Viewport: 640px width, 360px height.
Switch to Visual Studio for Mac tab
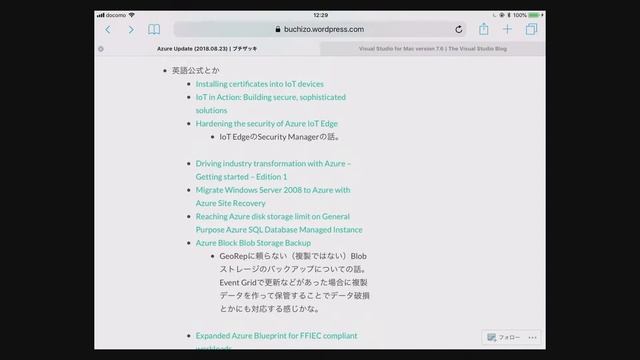[433, 49]
